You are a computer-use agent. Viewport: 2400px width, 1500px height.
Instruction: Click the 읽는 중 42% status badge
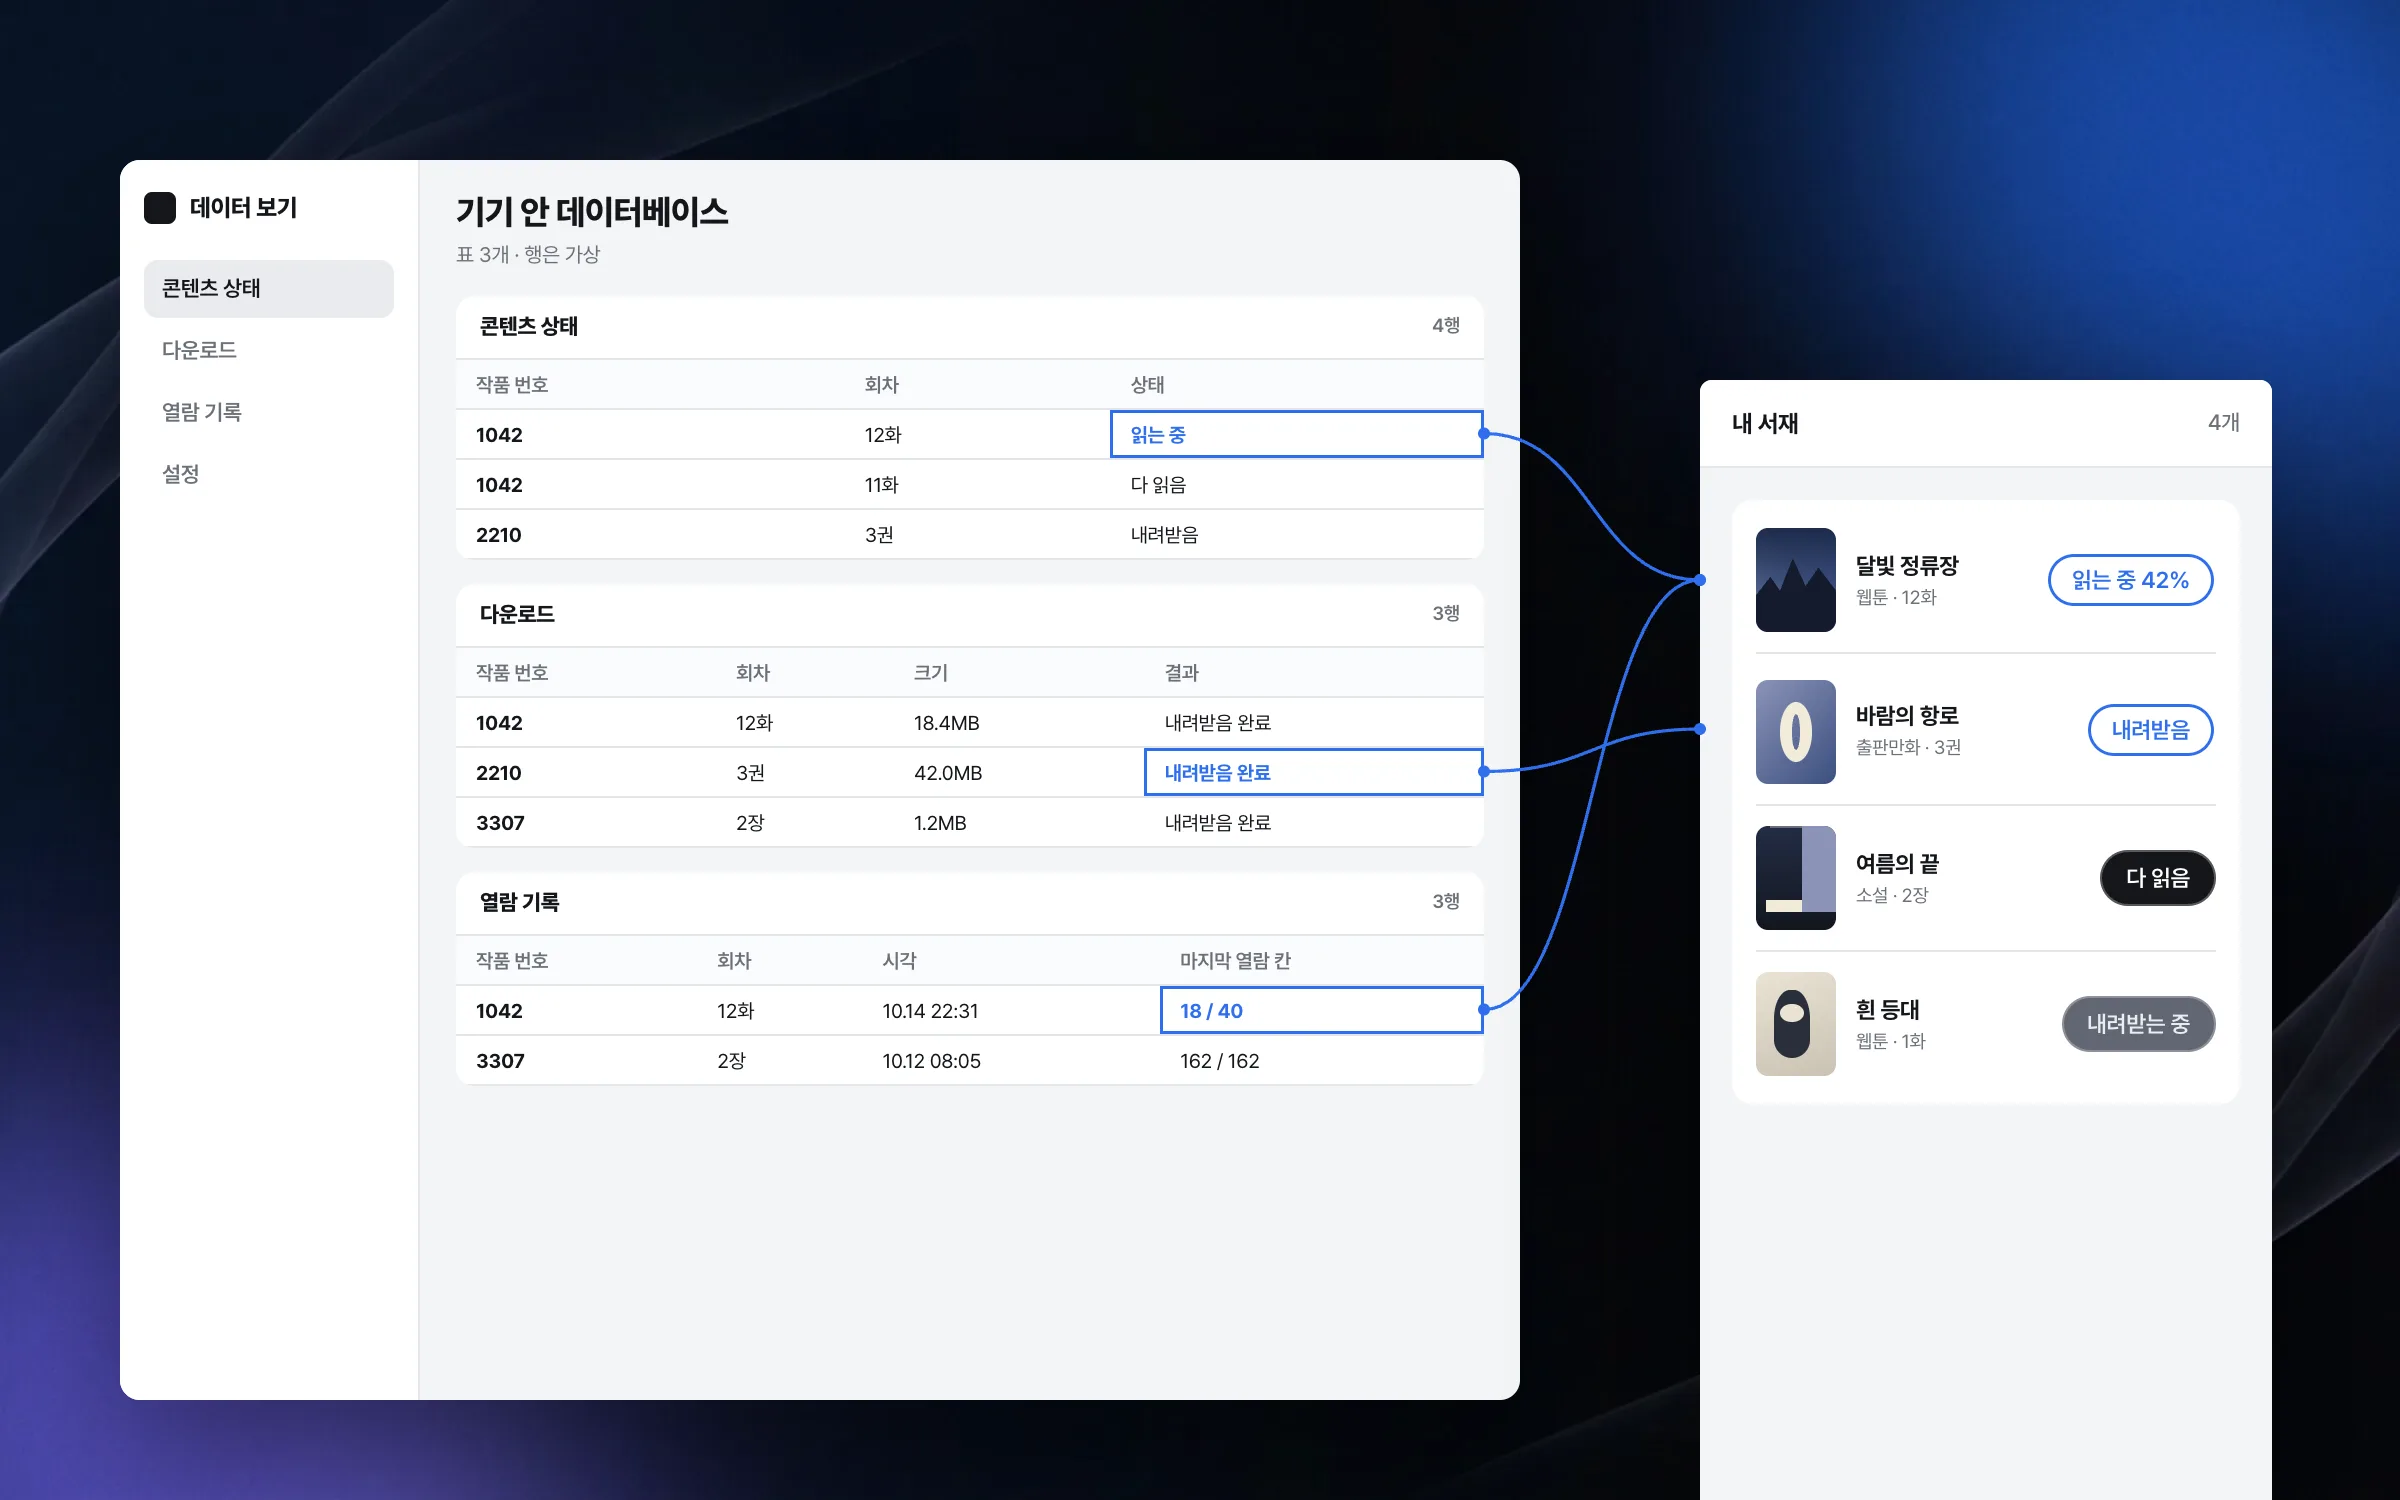(2130, 580)
